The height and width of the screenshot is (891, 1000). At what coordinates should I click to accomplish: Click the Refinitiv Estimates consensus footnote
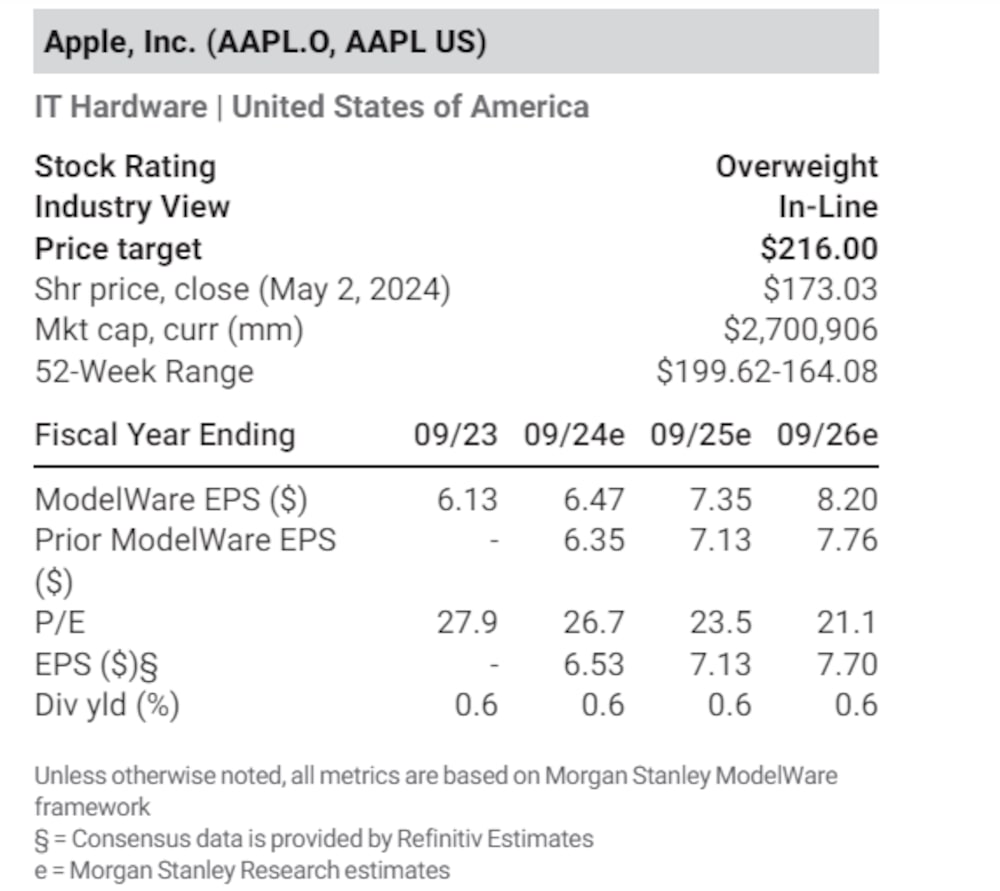click(314, 838)
